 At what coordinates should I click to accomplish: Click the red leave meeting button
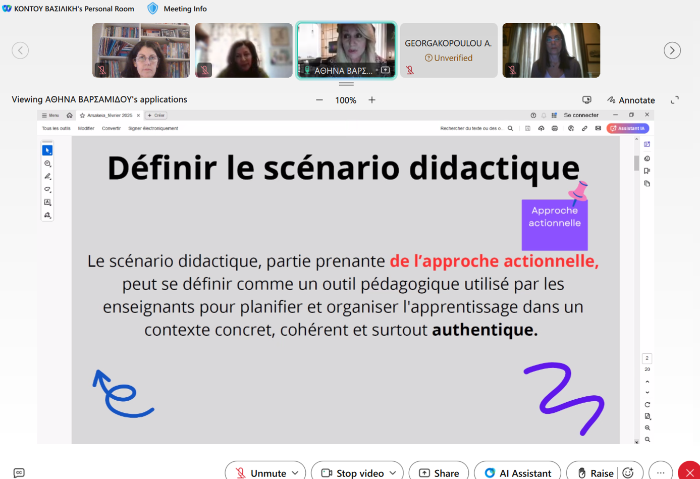690,473
